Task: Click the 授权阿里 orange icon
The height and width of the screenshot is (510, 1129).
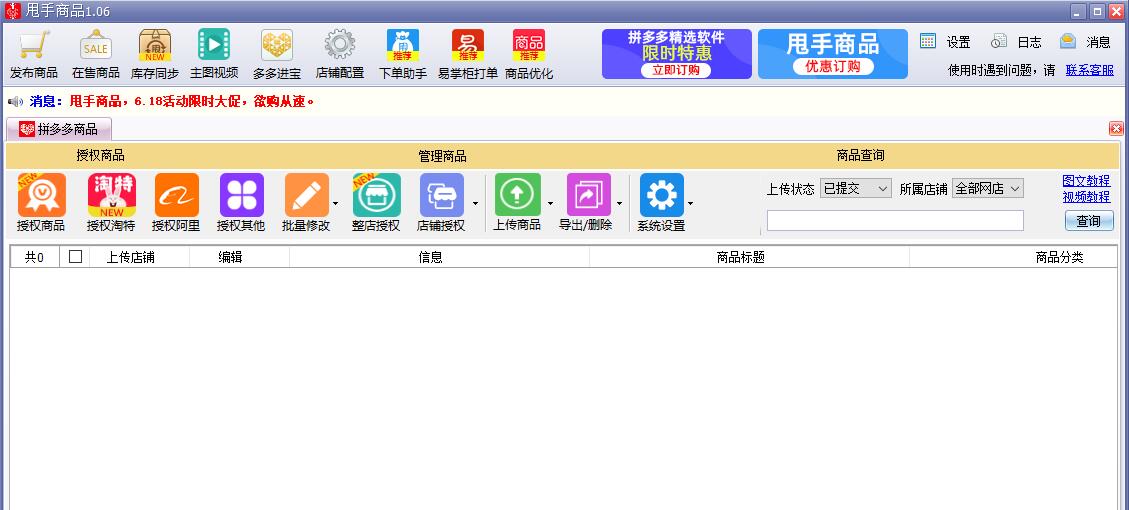Action: [x=176, y=195]
